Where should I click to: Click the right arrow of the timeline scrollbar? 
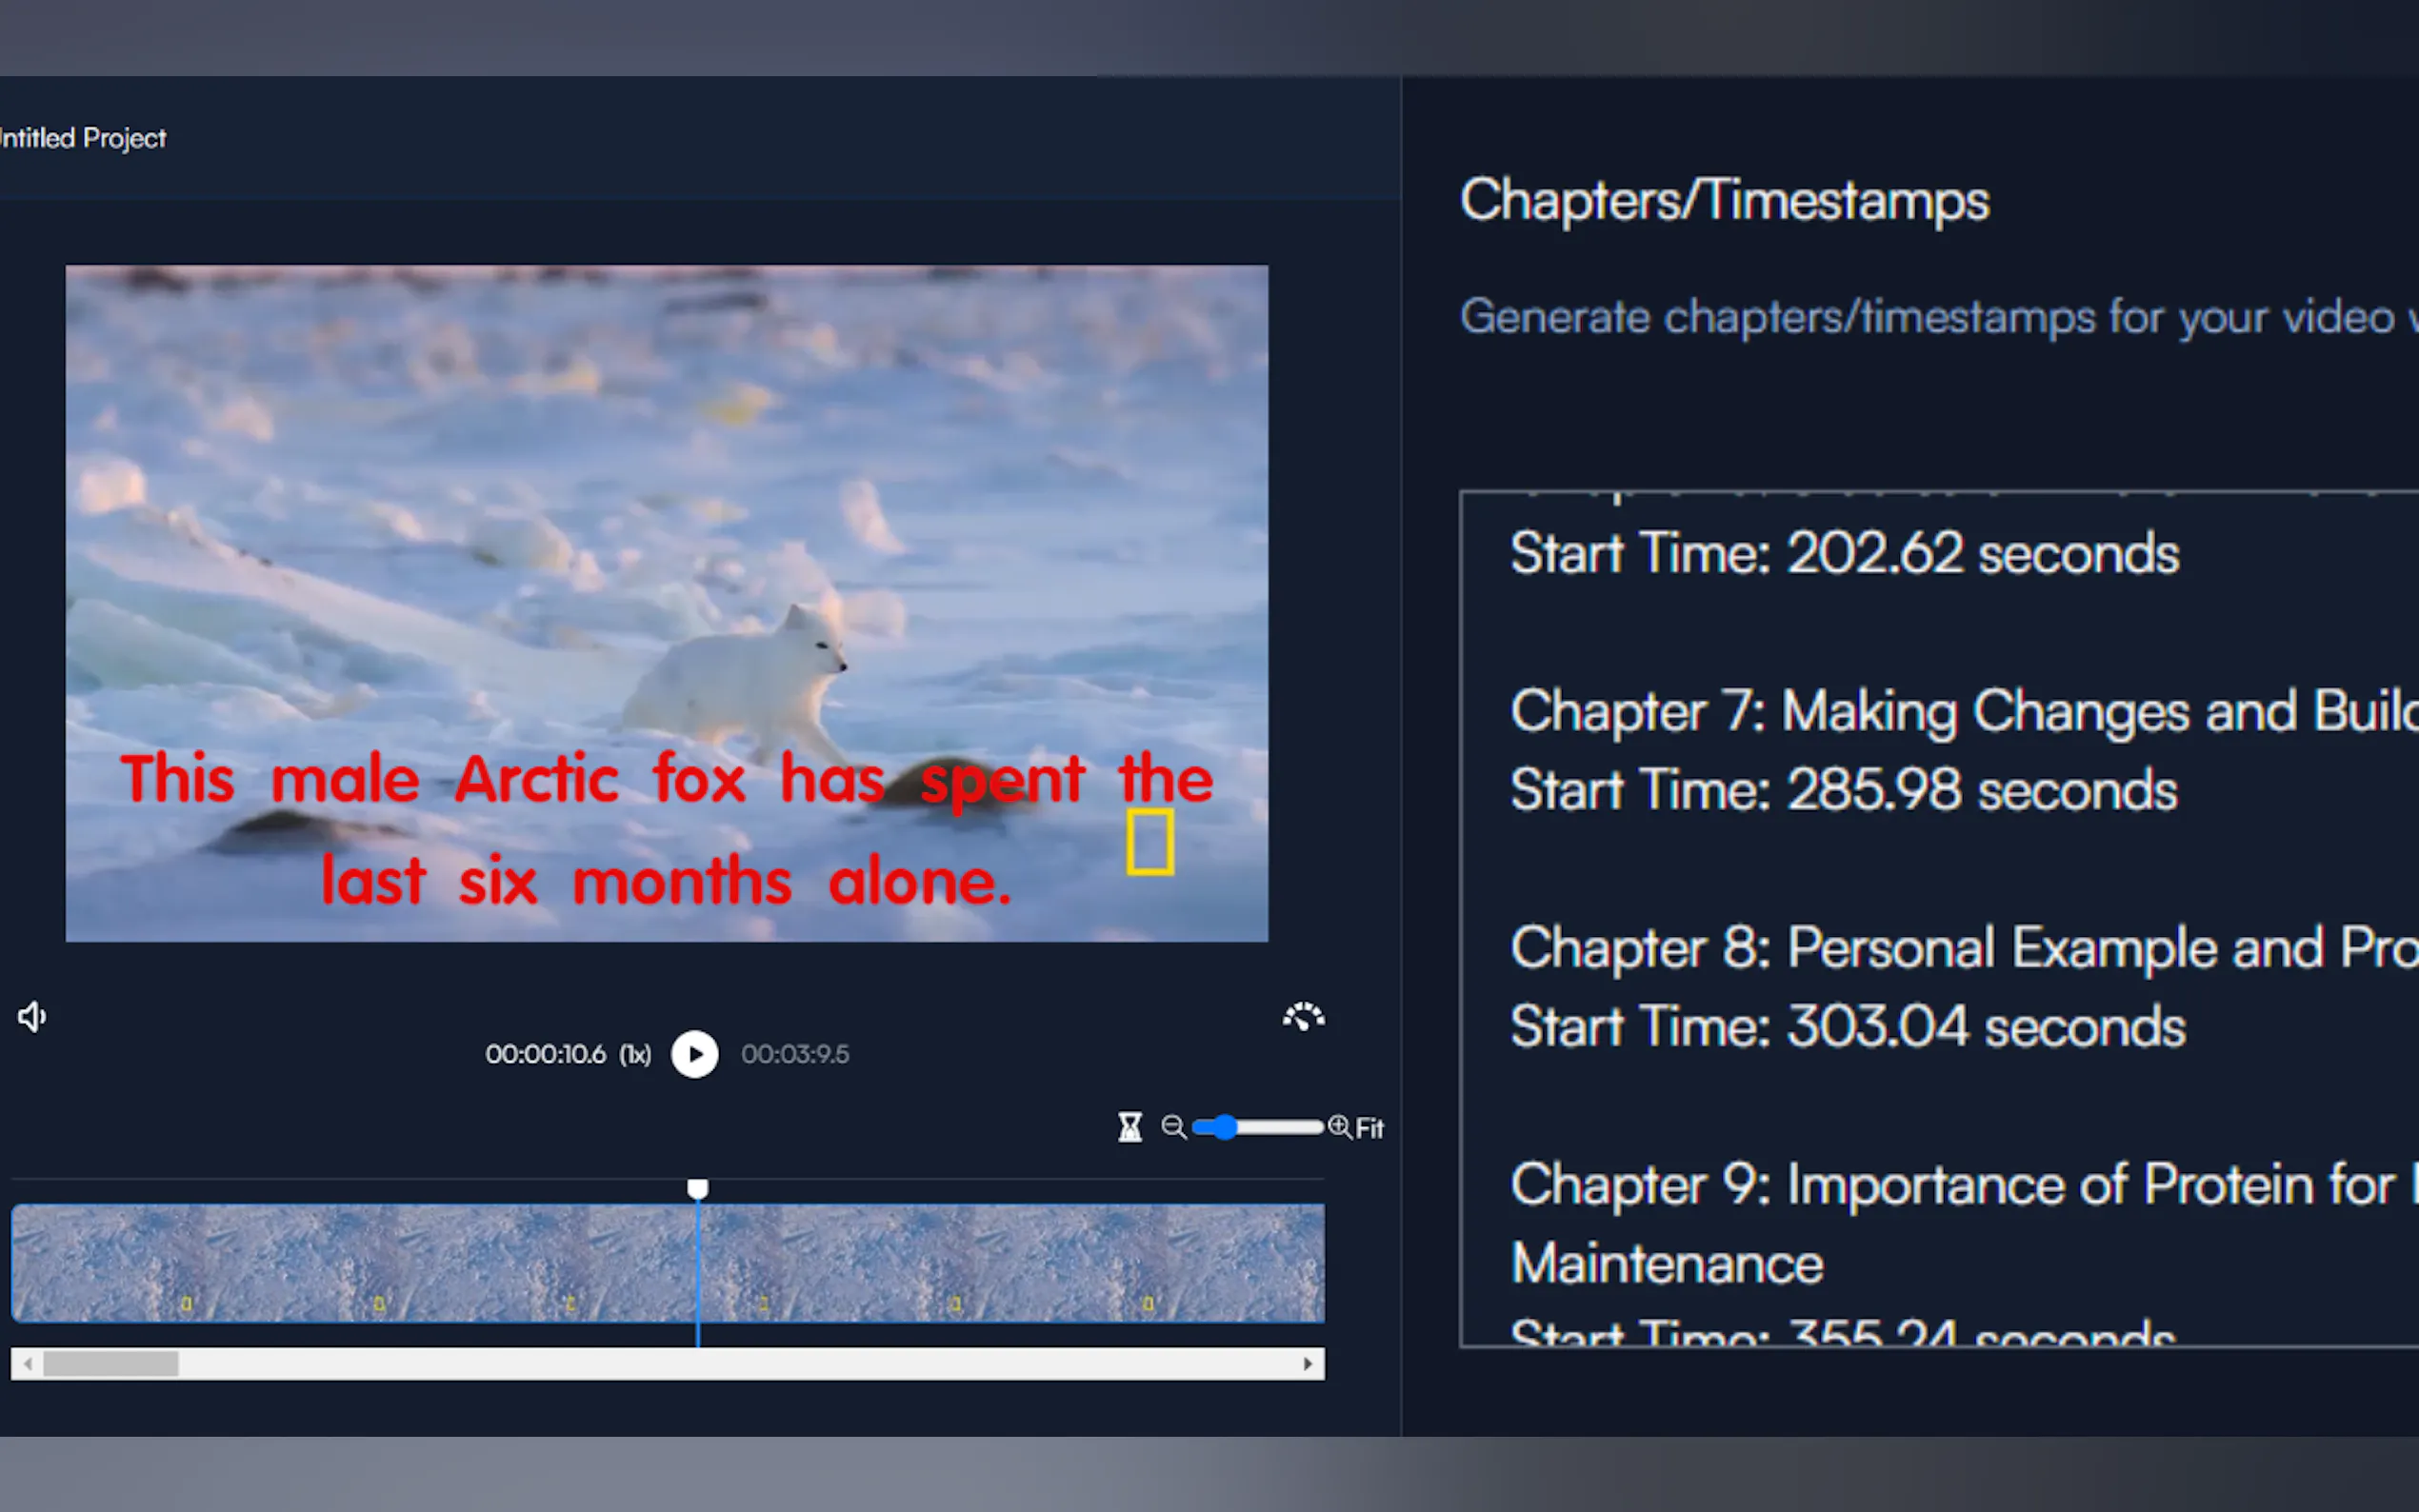click(1308, 1364)
